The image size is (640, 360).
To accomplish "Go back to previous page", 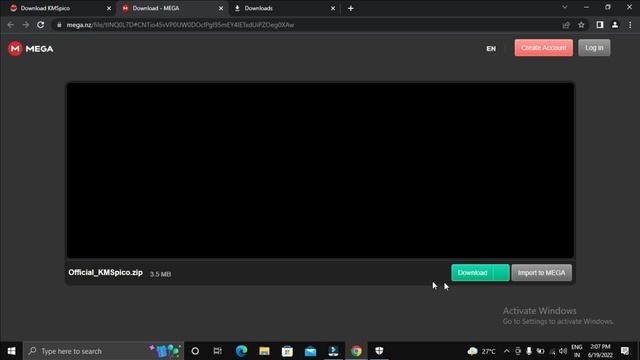I will 11,25.
